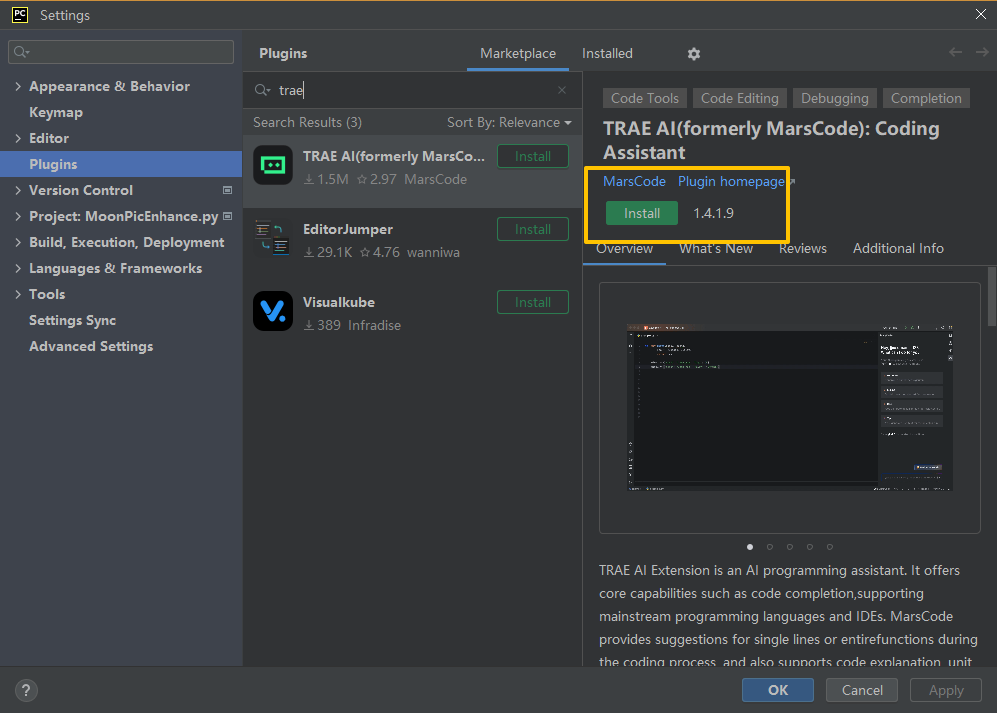This screenshot has height=713, width=997.
Task: Expand the Languages & Frameworks section
Action: tap(18, 268)
